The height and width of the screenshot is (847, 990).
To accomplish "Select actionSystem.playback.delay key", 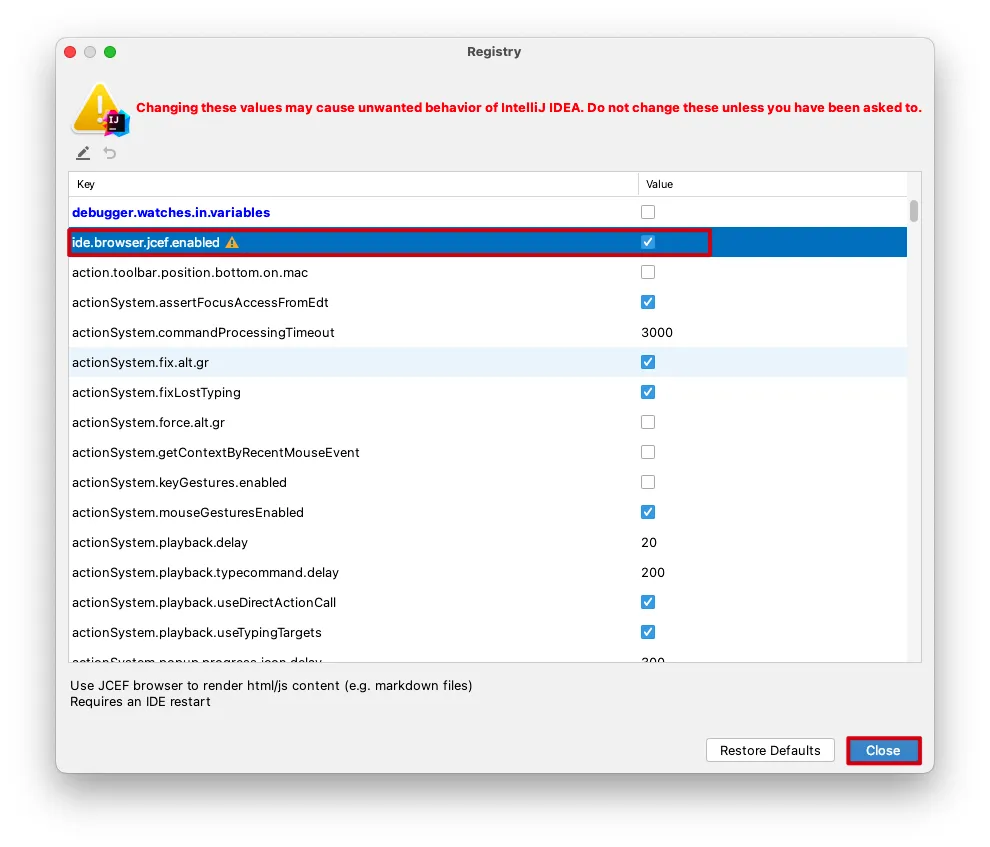I will click(x=160, y=543).
